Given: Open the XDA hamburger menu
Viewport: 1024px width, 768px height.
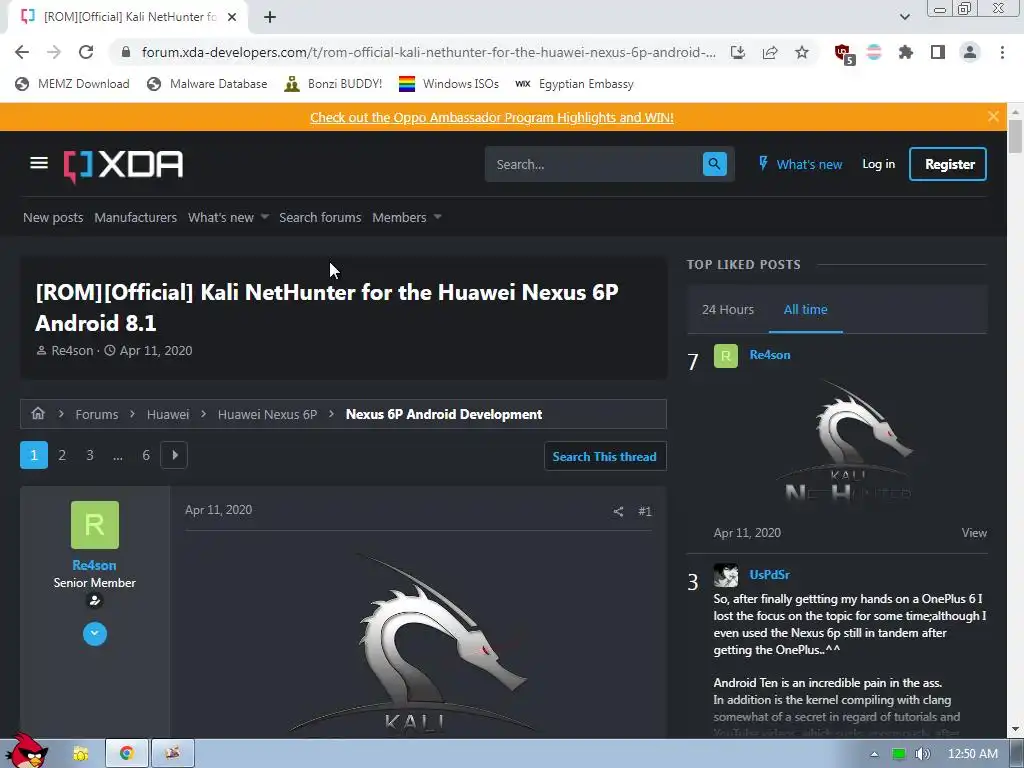Looking at the screenshot, I should coord(39,163).
